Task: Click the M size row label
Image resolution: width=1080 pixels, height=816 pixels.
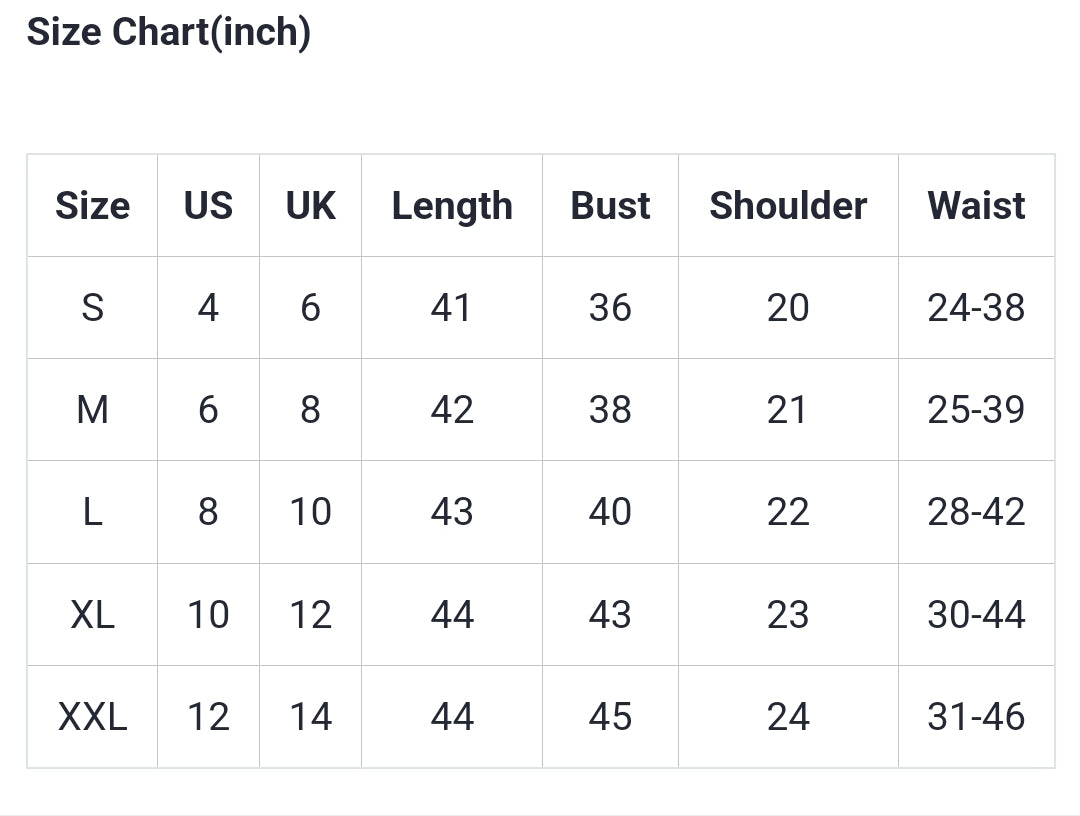Action: (x=92, y=410)
